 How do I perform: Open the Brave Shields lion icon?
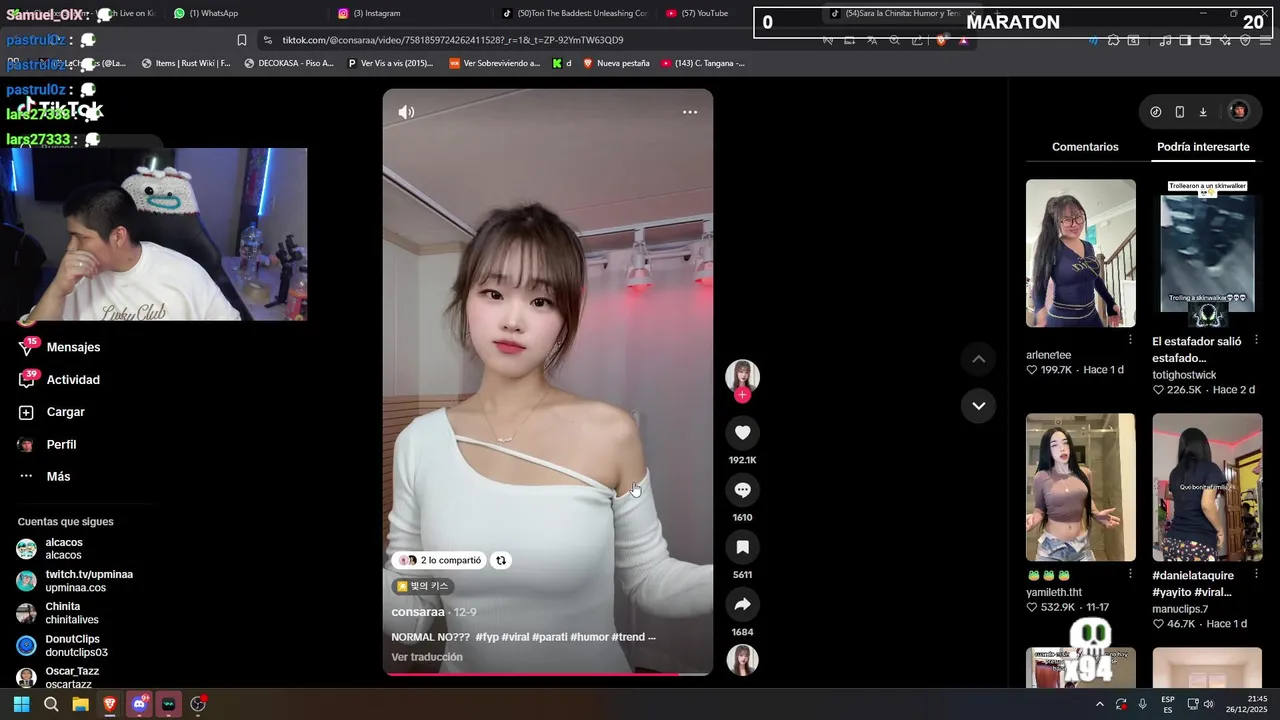[x=941, y=40]
